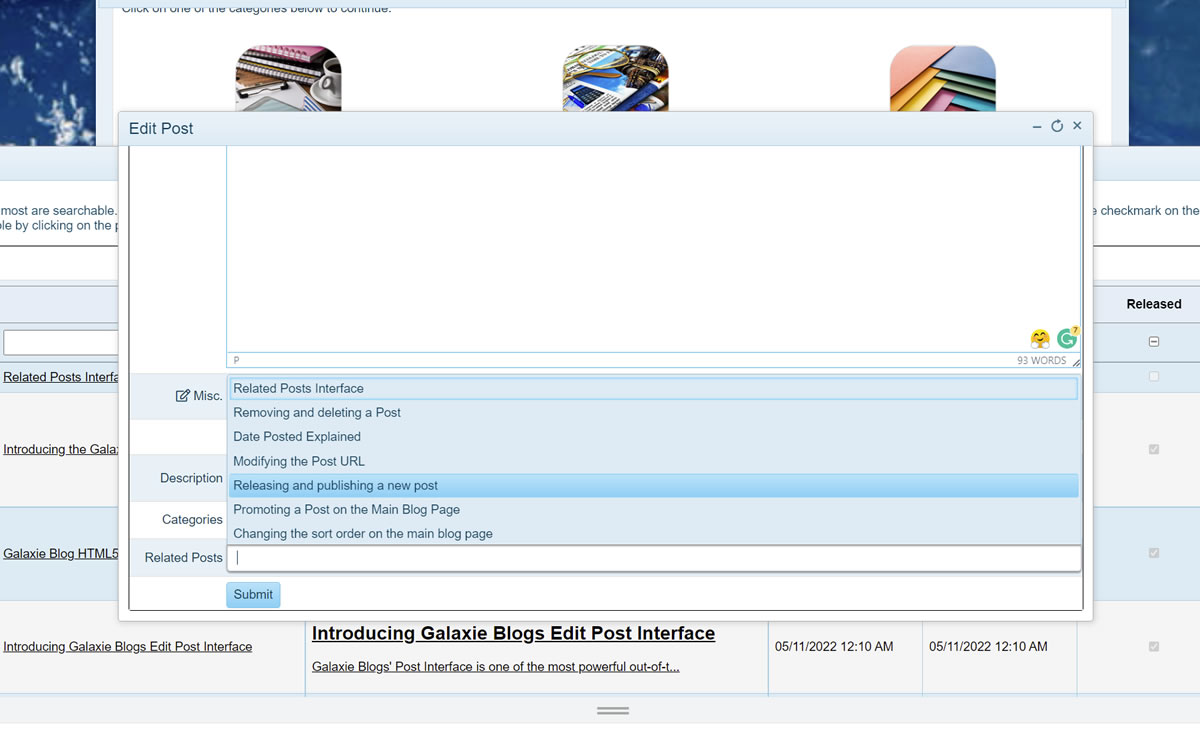
Task: Open the emoji picker in the editor
Action: coord(1040,338)
